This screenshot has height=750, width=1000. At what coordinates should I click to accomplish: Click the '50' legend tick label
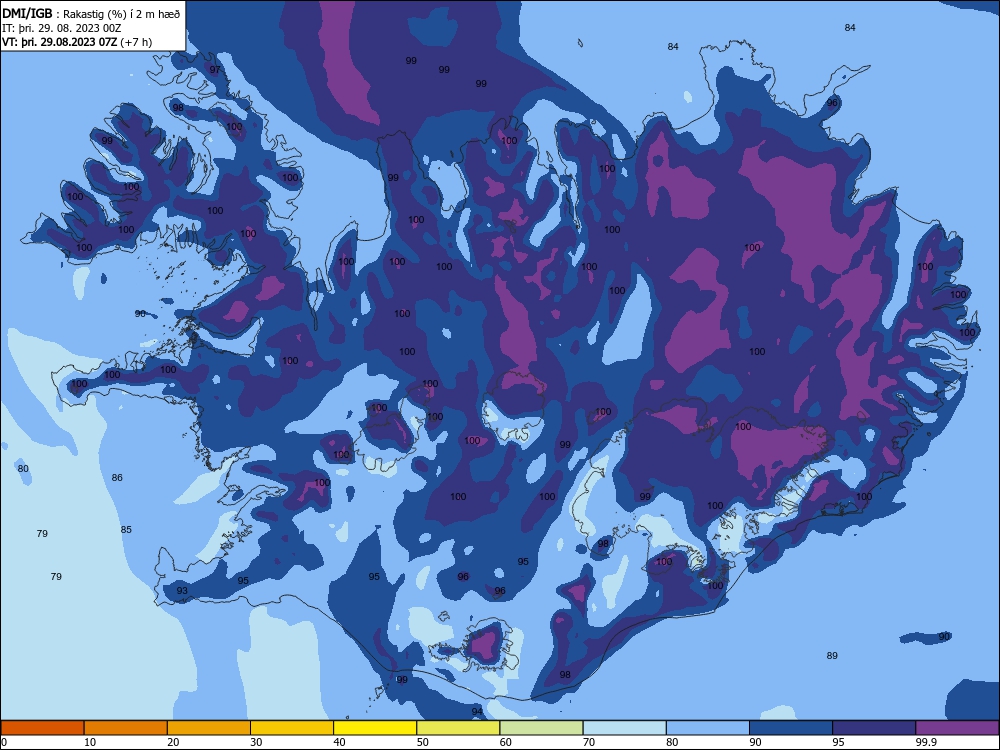(x=423, y=742)
